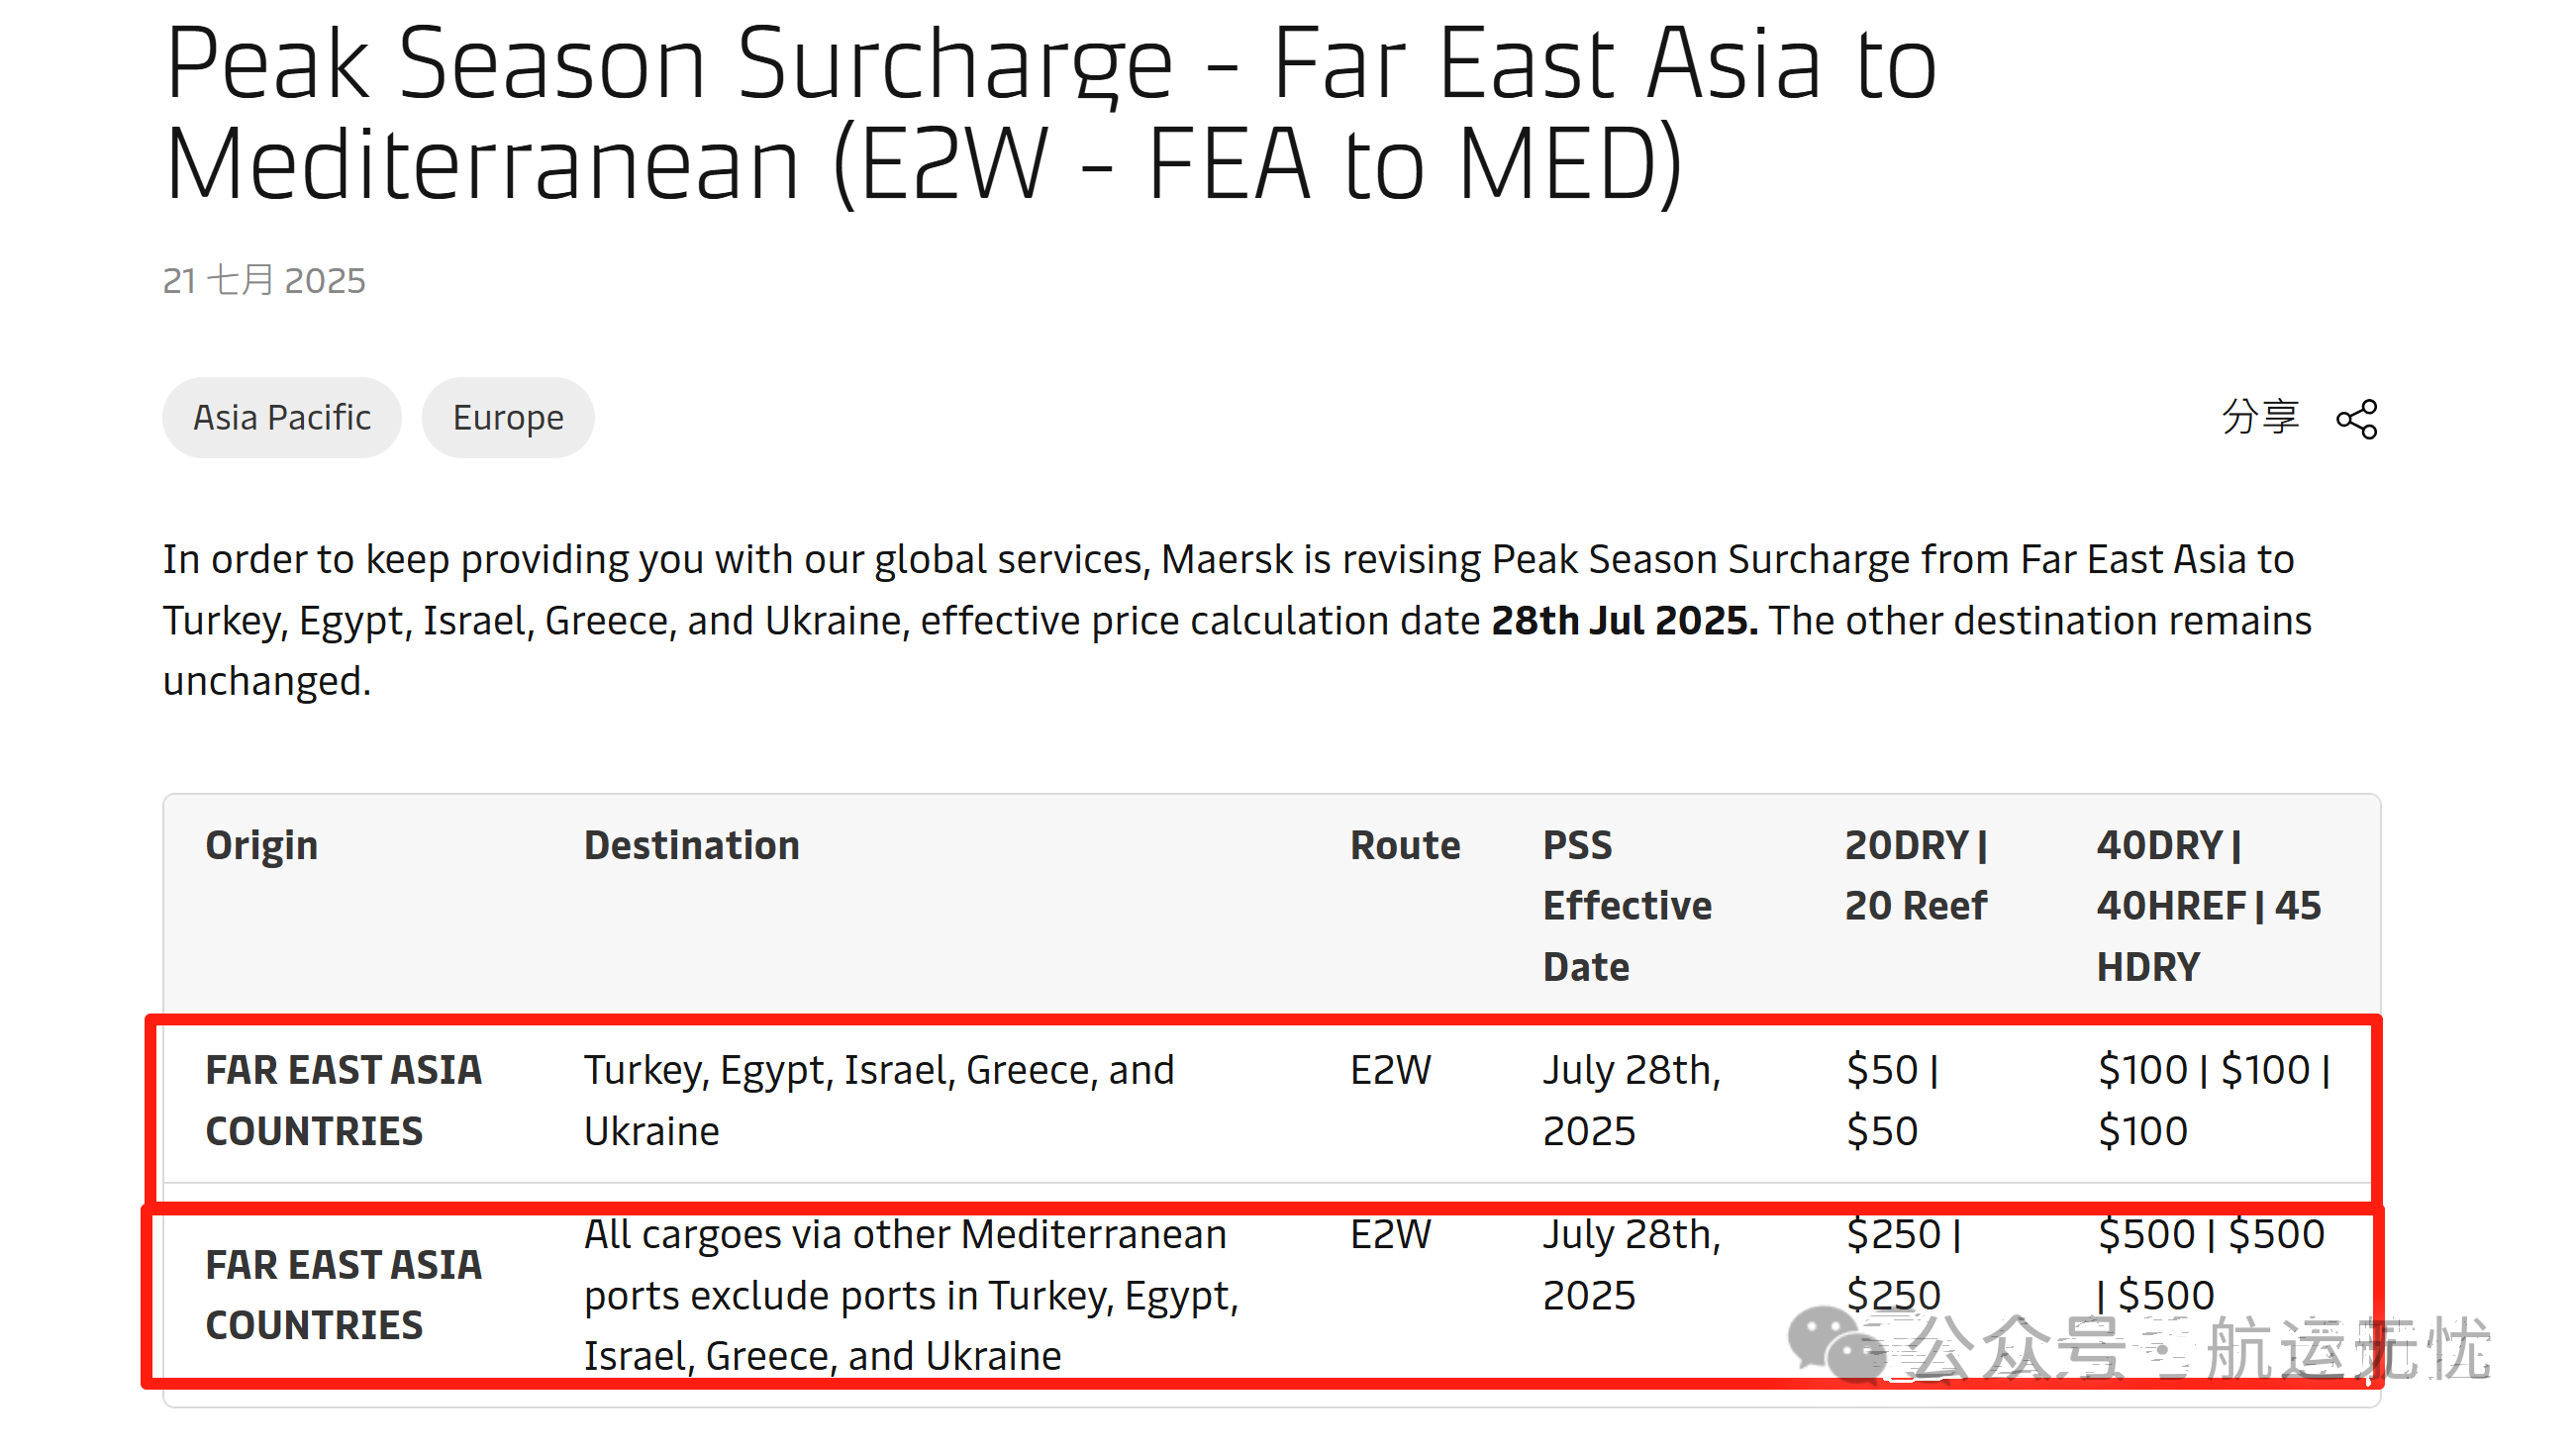Click first row FAR EAST ASIA COUNTRIES cell
The image size is (2576, 1453).
click(344, 1100)
